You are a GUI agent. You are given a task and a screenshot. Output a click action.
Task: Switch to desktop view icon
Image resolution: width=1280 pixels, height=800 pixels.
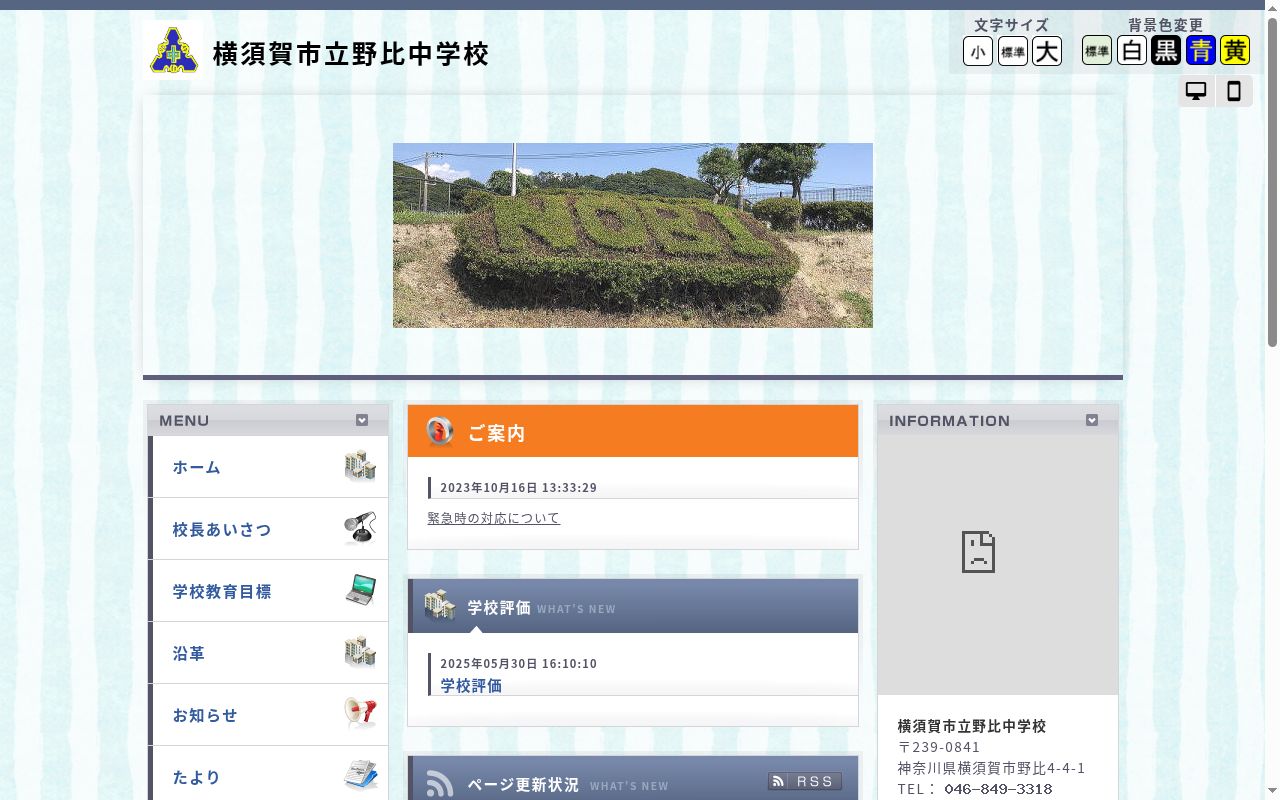(1196, 91)
